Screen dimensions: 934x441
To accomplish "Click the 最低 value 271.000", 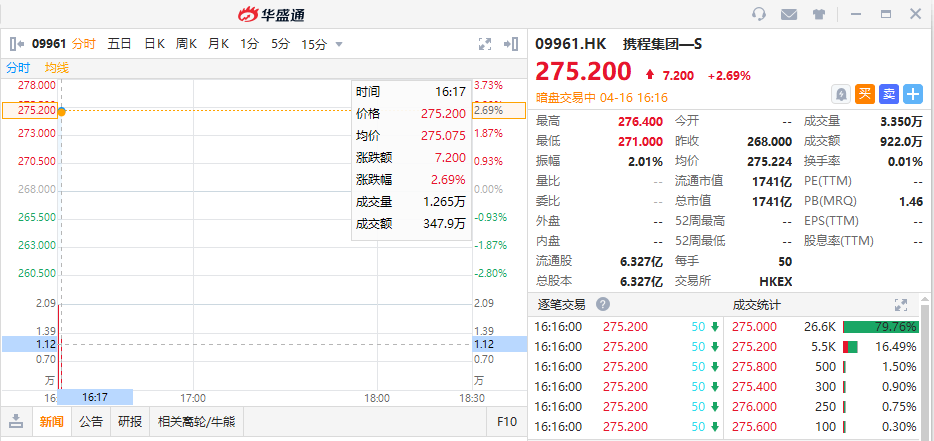I will coord(640,141).
